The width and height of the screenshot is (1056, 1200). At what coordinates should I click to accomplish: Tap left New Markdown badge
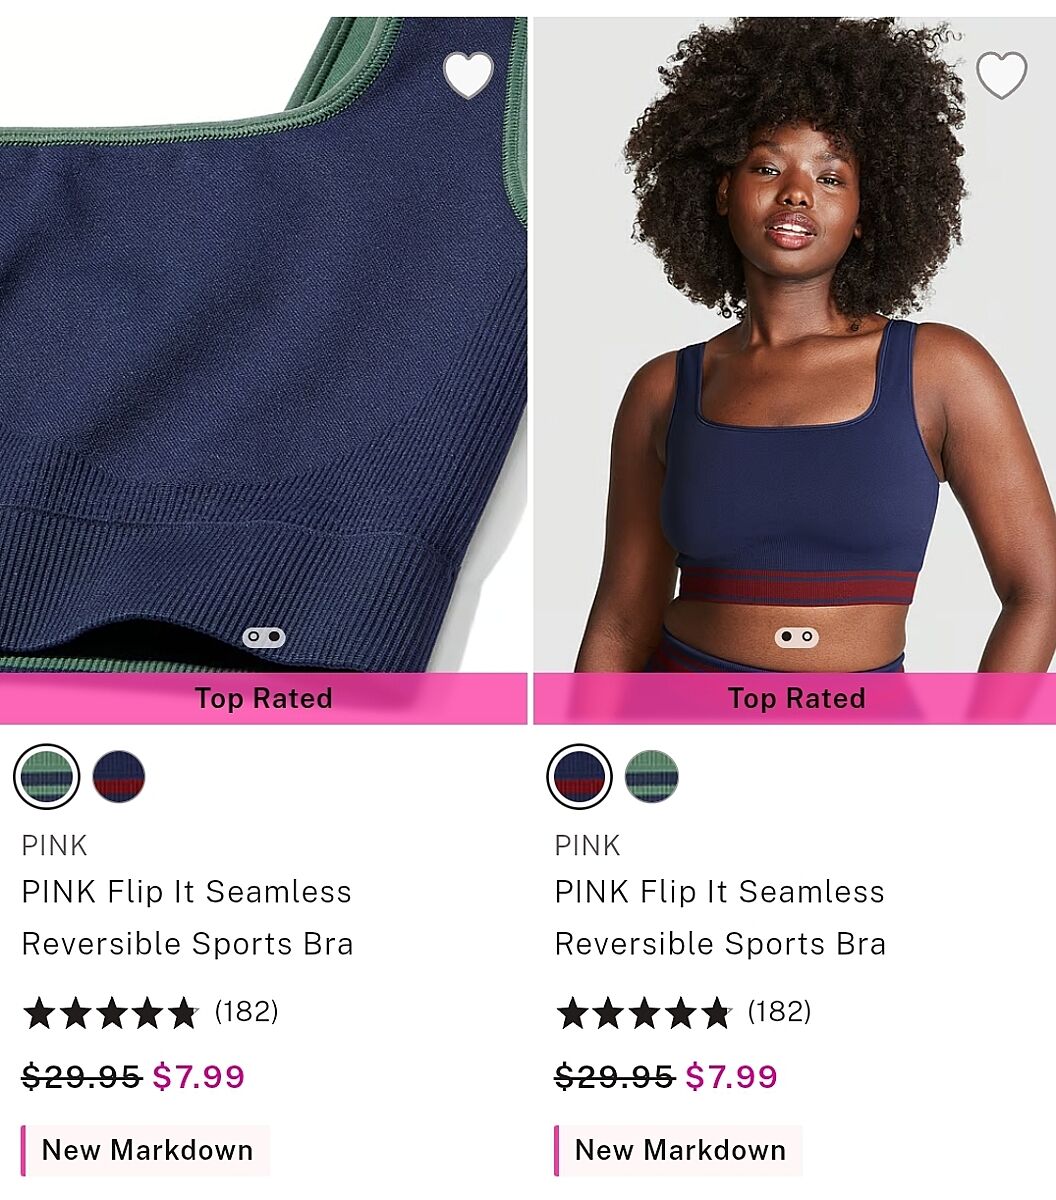(x=146, y=1150)
